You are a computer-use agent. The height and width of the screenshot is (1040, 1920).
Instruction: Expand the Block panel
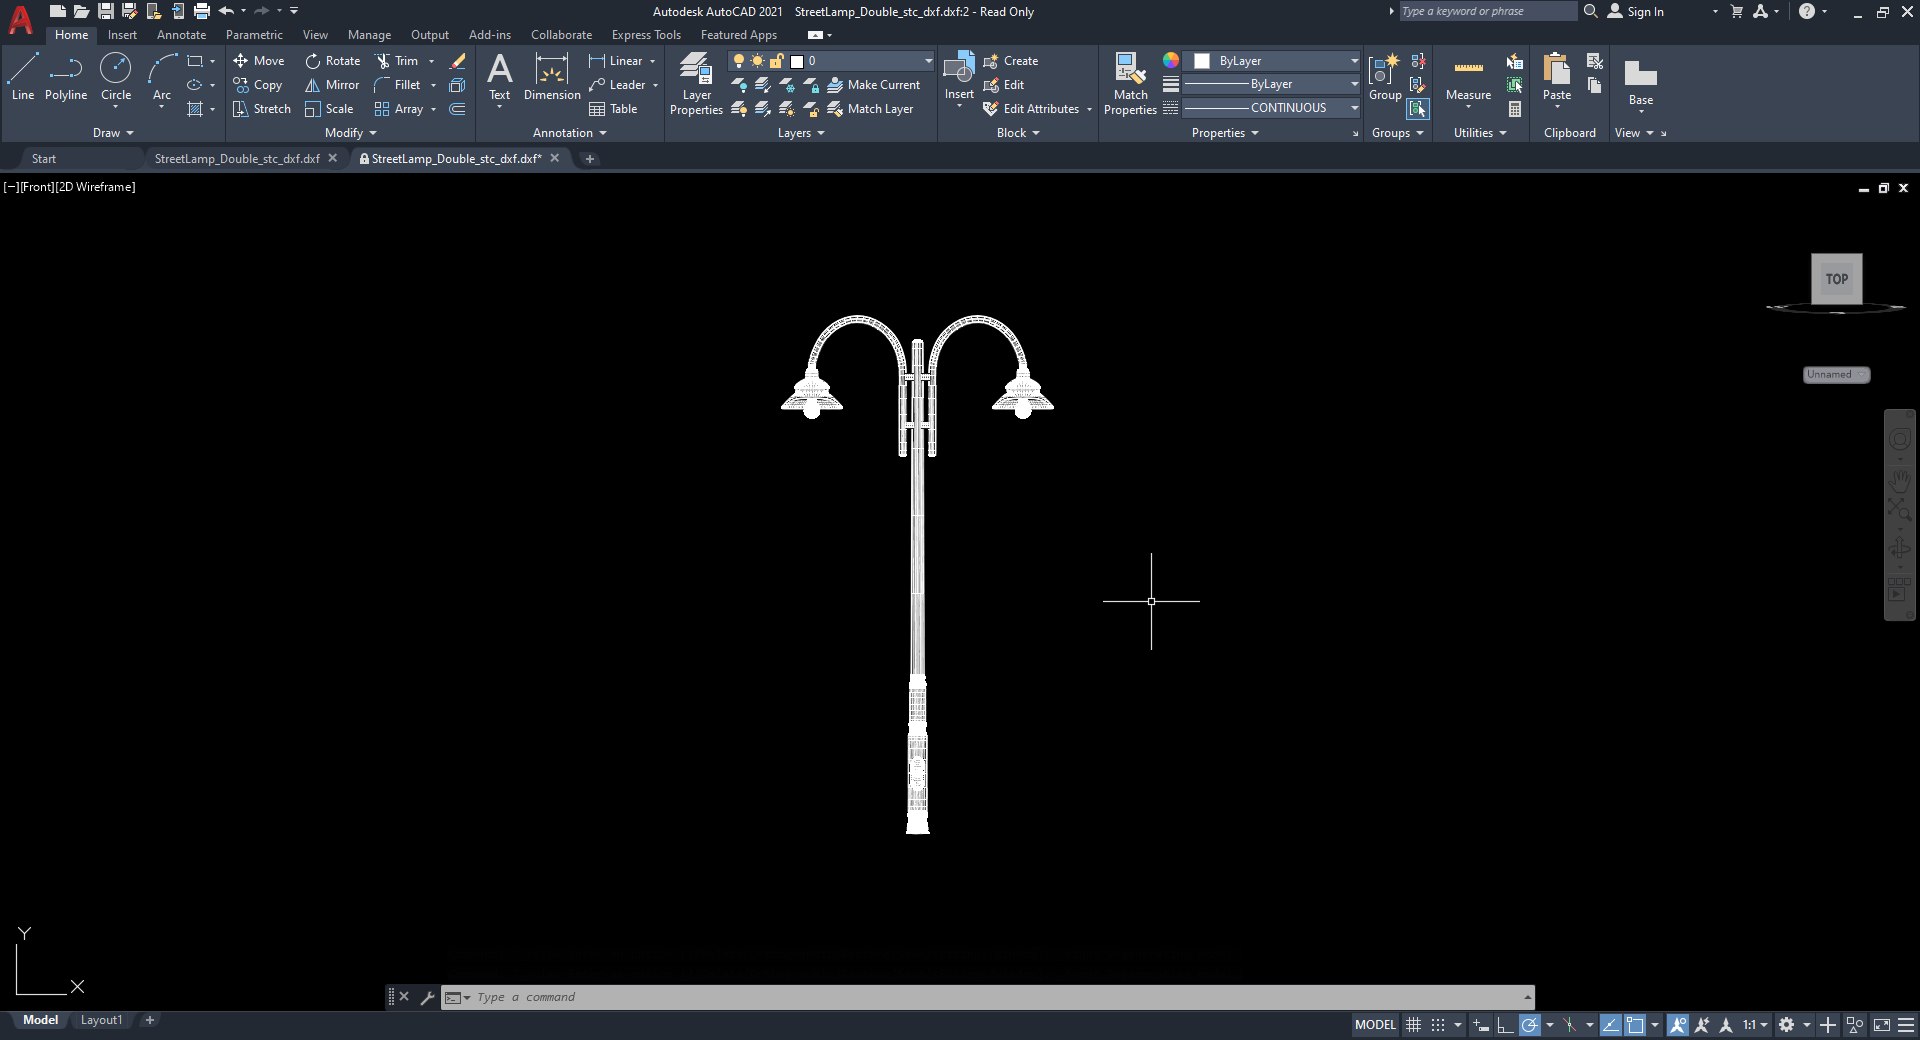(1018, 133)
